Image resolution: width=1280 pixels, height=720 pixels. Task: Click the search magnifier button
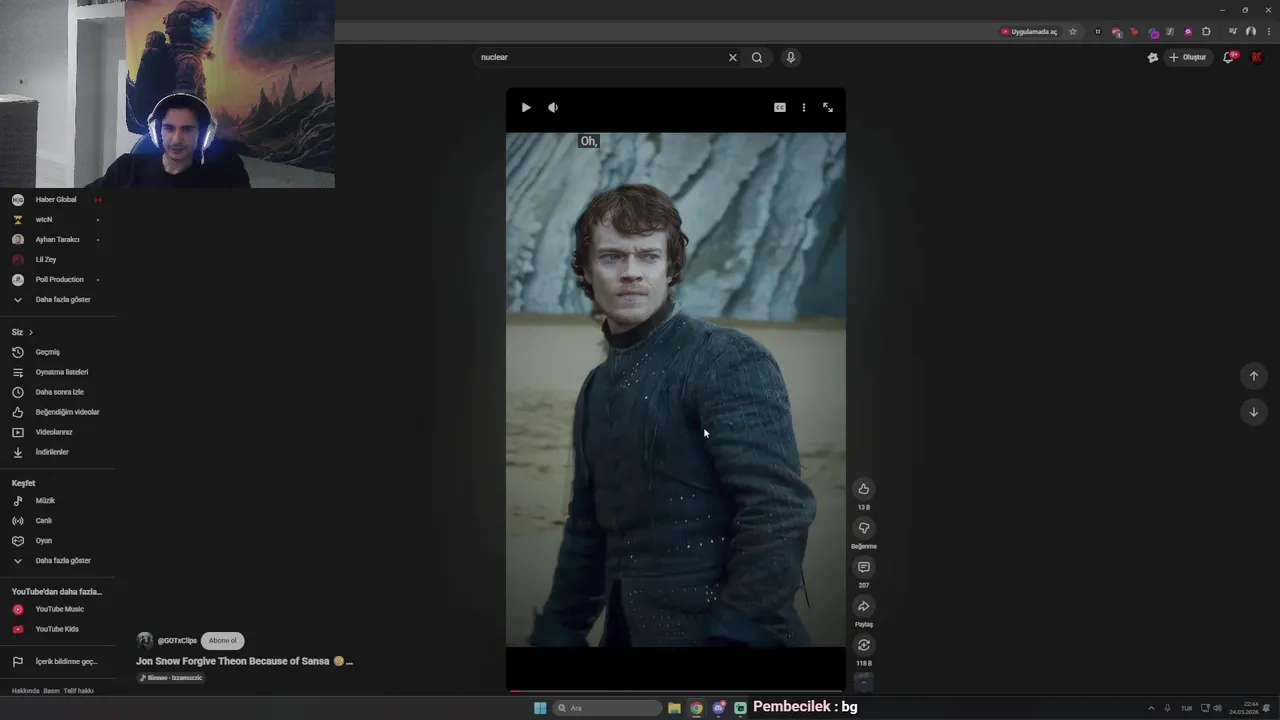click(x=757, y=57)
